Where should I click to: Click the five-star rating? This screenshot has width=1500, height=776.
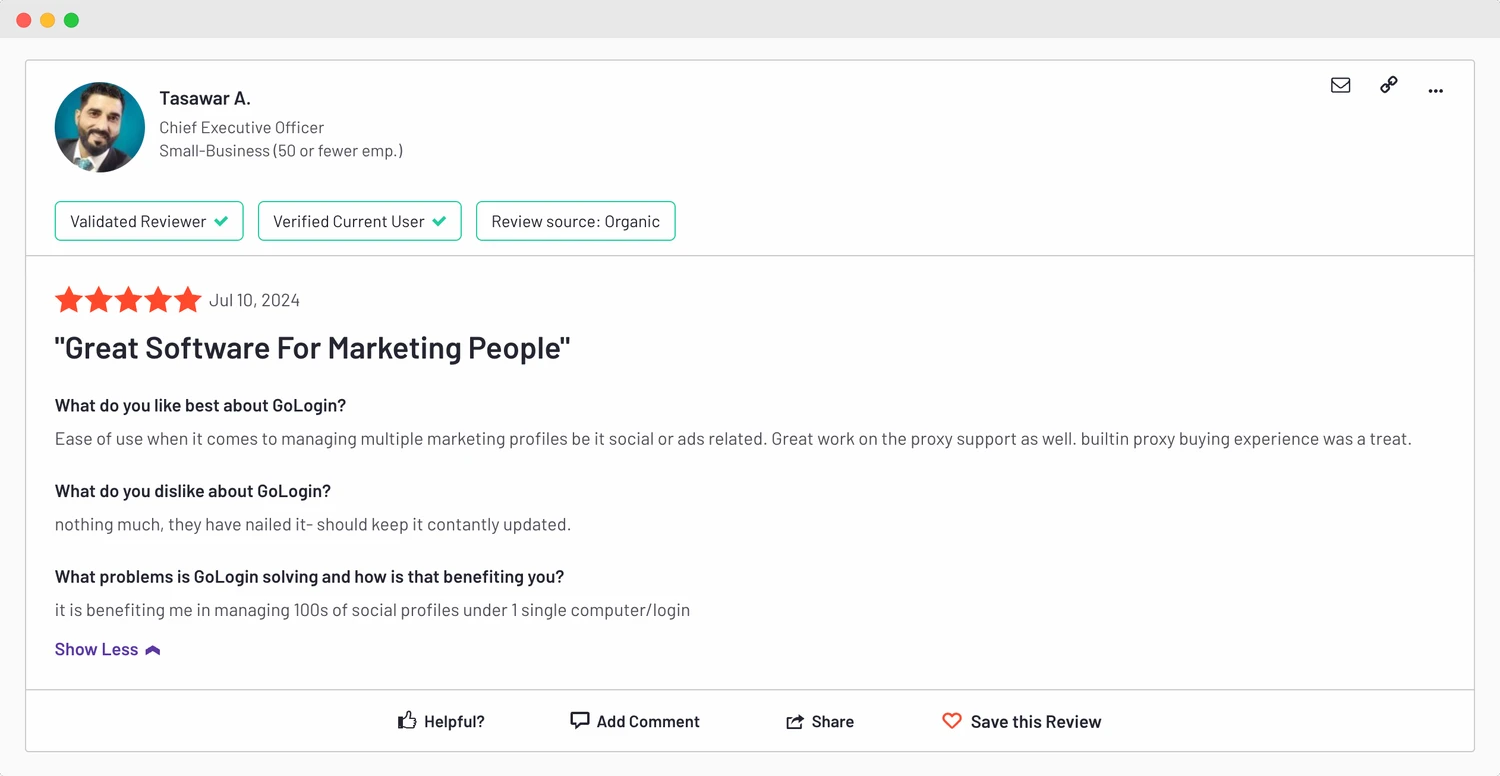coord(128,300)
